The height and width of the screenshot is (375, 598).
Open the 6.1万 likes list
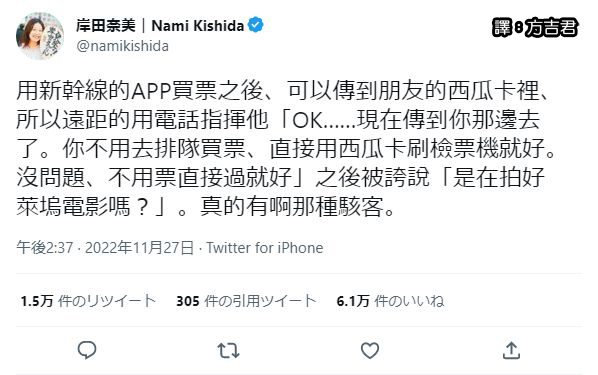click(x=390, y=301)
